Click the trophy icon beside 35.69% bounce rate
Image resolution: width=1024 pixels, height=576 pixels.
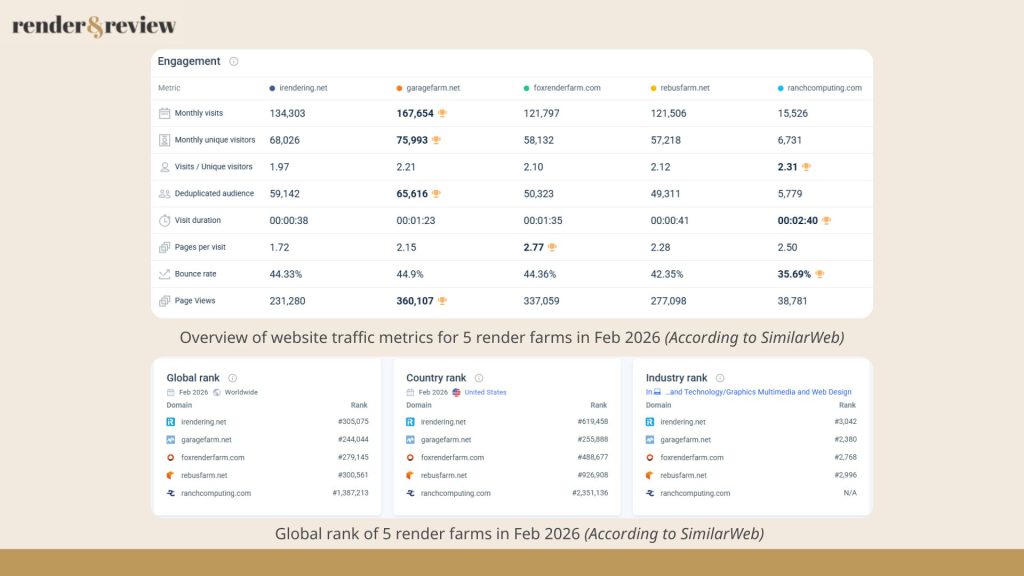click(x=820, y=274)
